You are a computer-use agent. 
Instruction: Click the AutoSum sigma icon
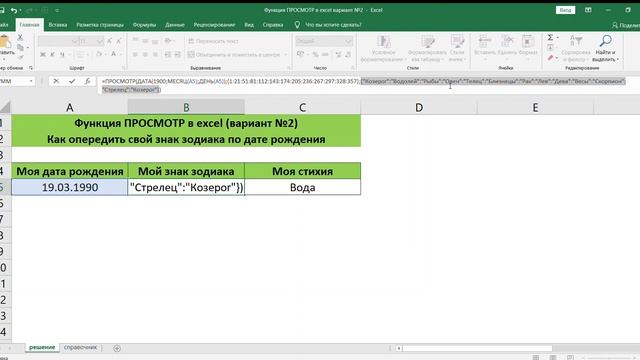tap(550, 38)
